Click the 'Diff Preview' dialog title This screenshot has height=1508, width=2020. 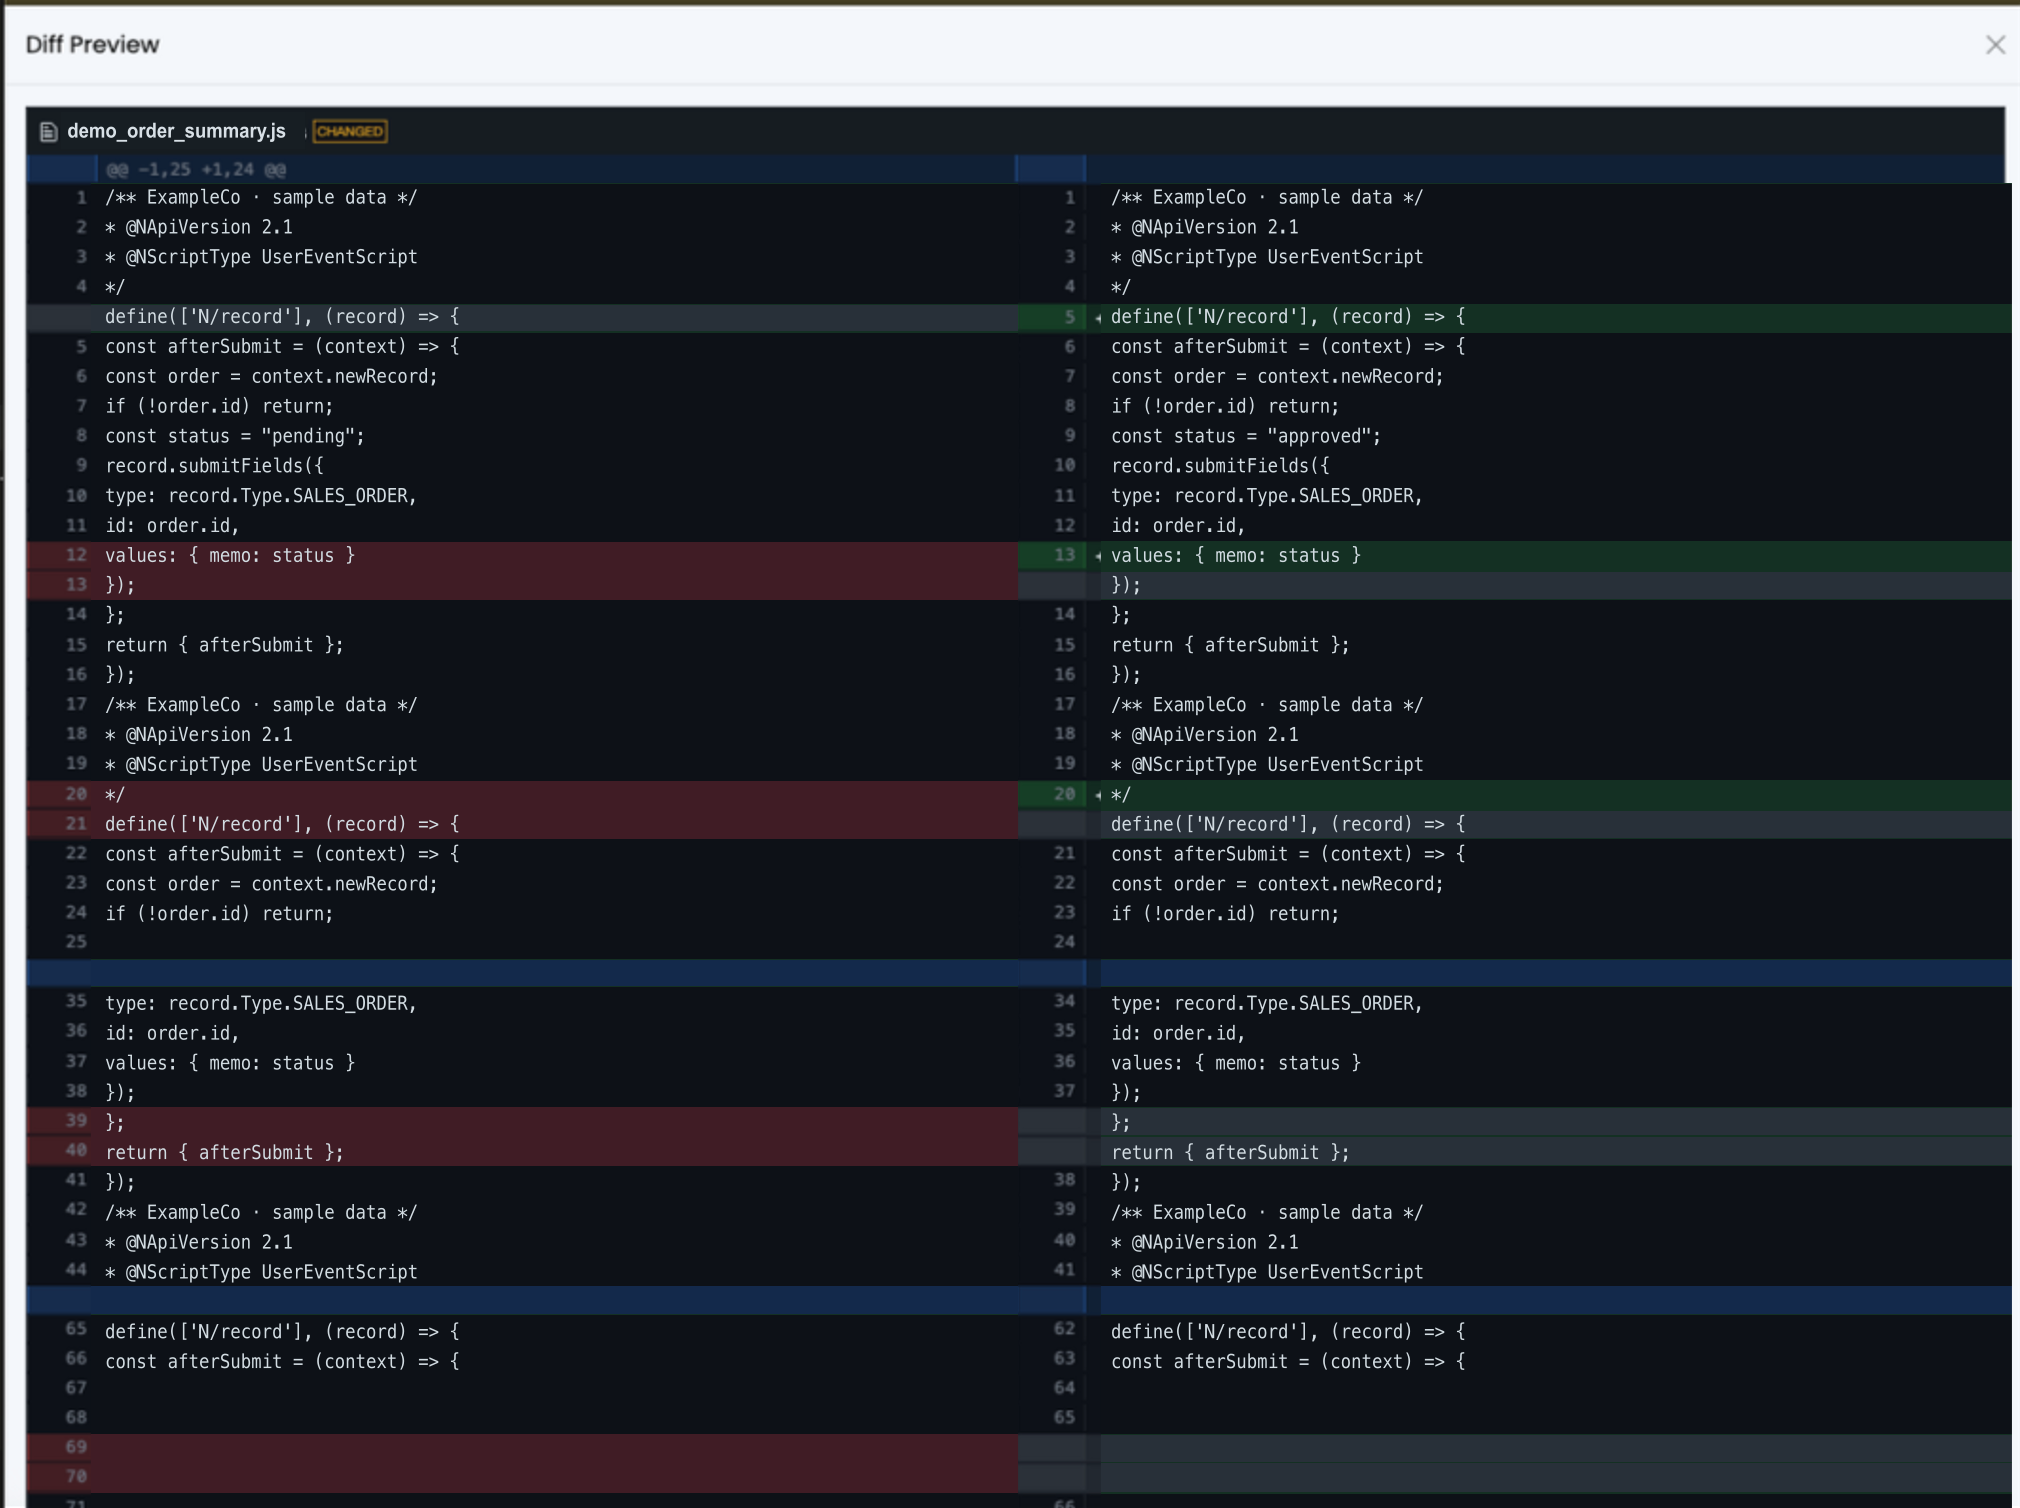(92, 45)
